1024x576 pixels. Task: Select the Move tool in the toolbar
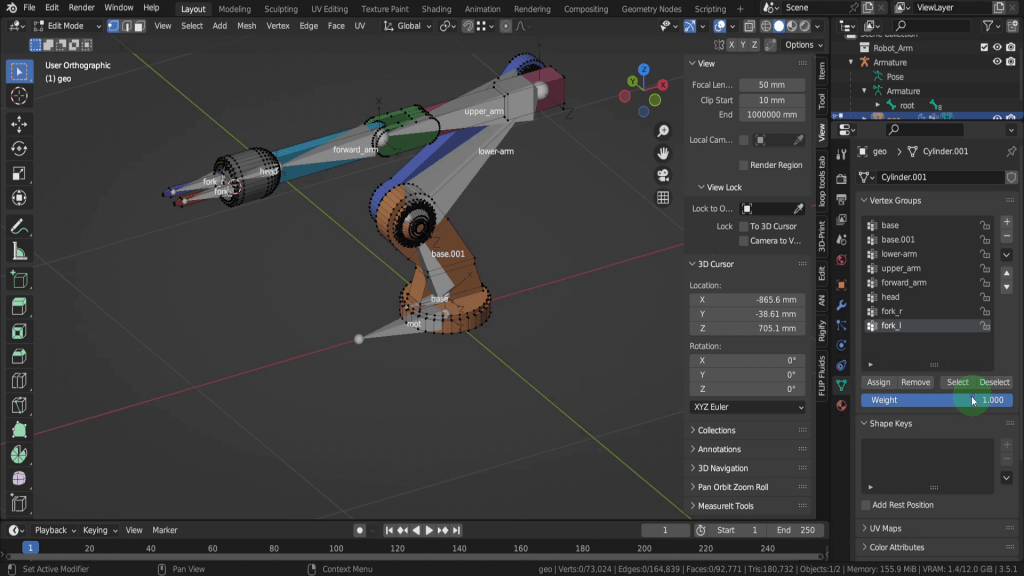point(18,124)
